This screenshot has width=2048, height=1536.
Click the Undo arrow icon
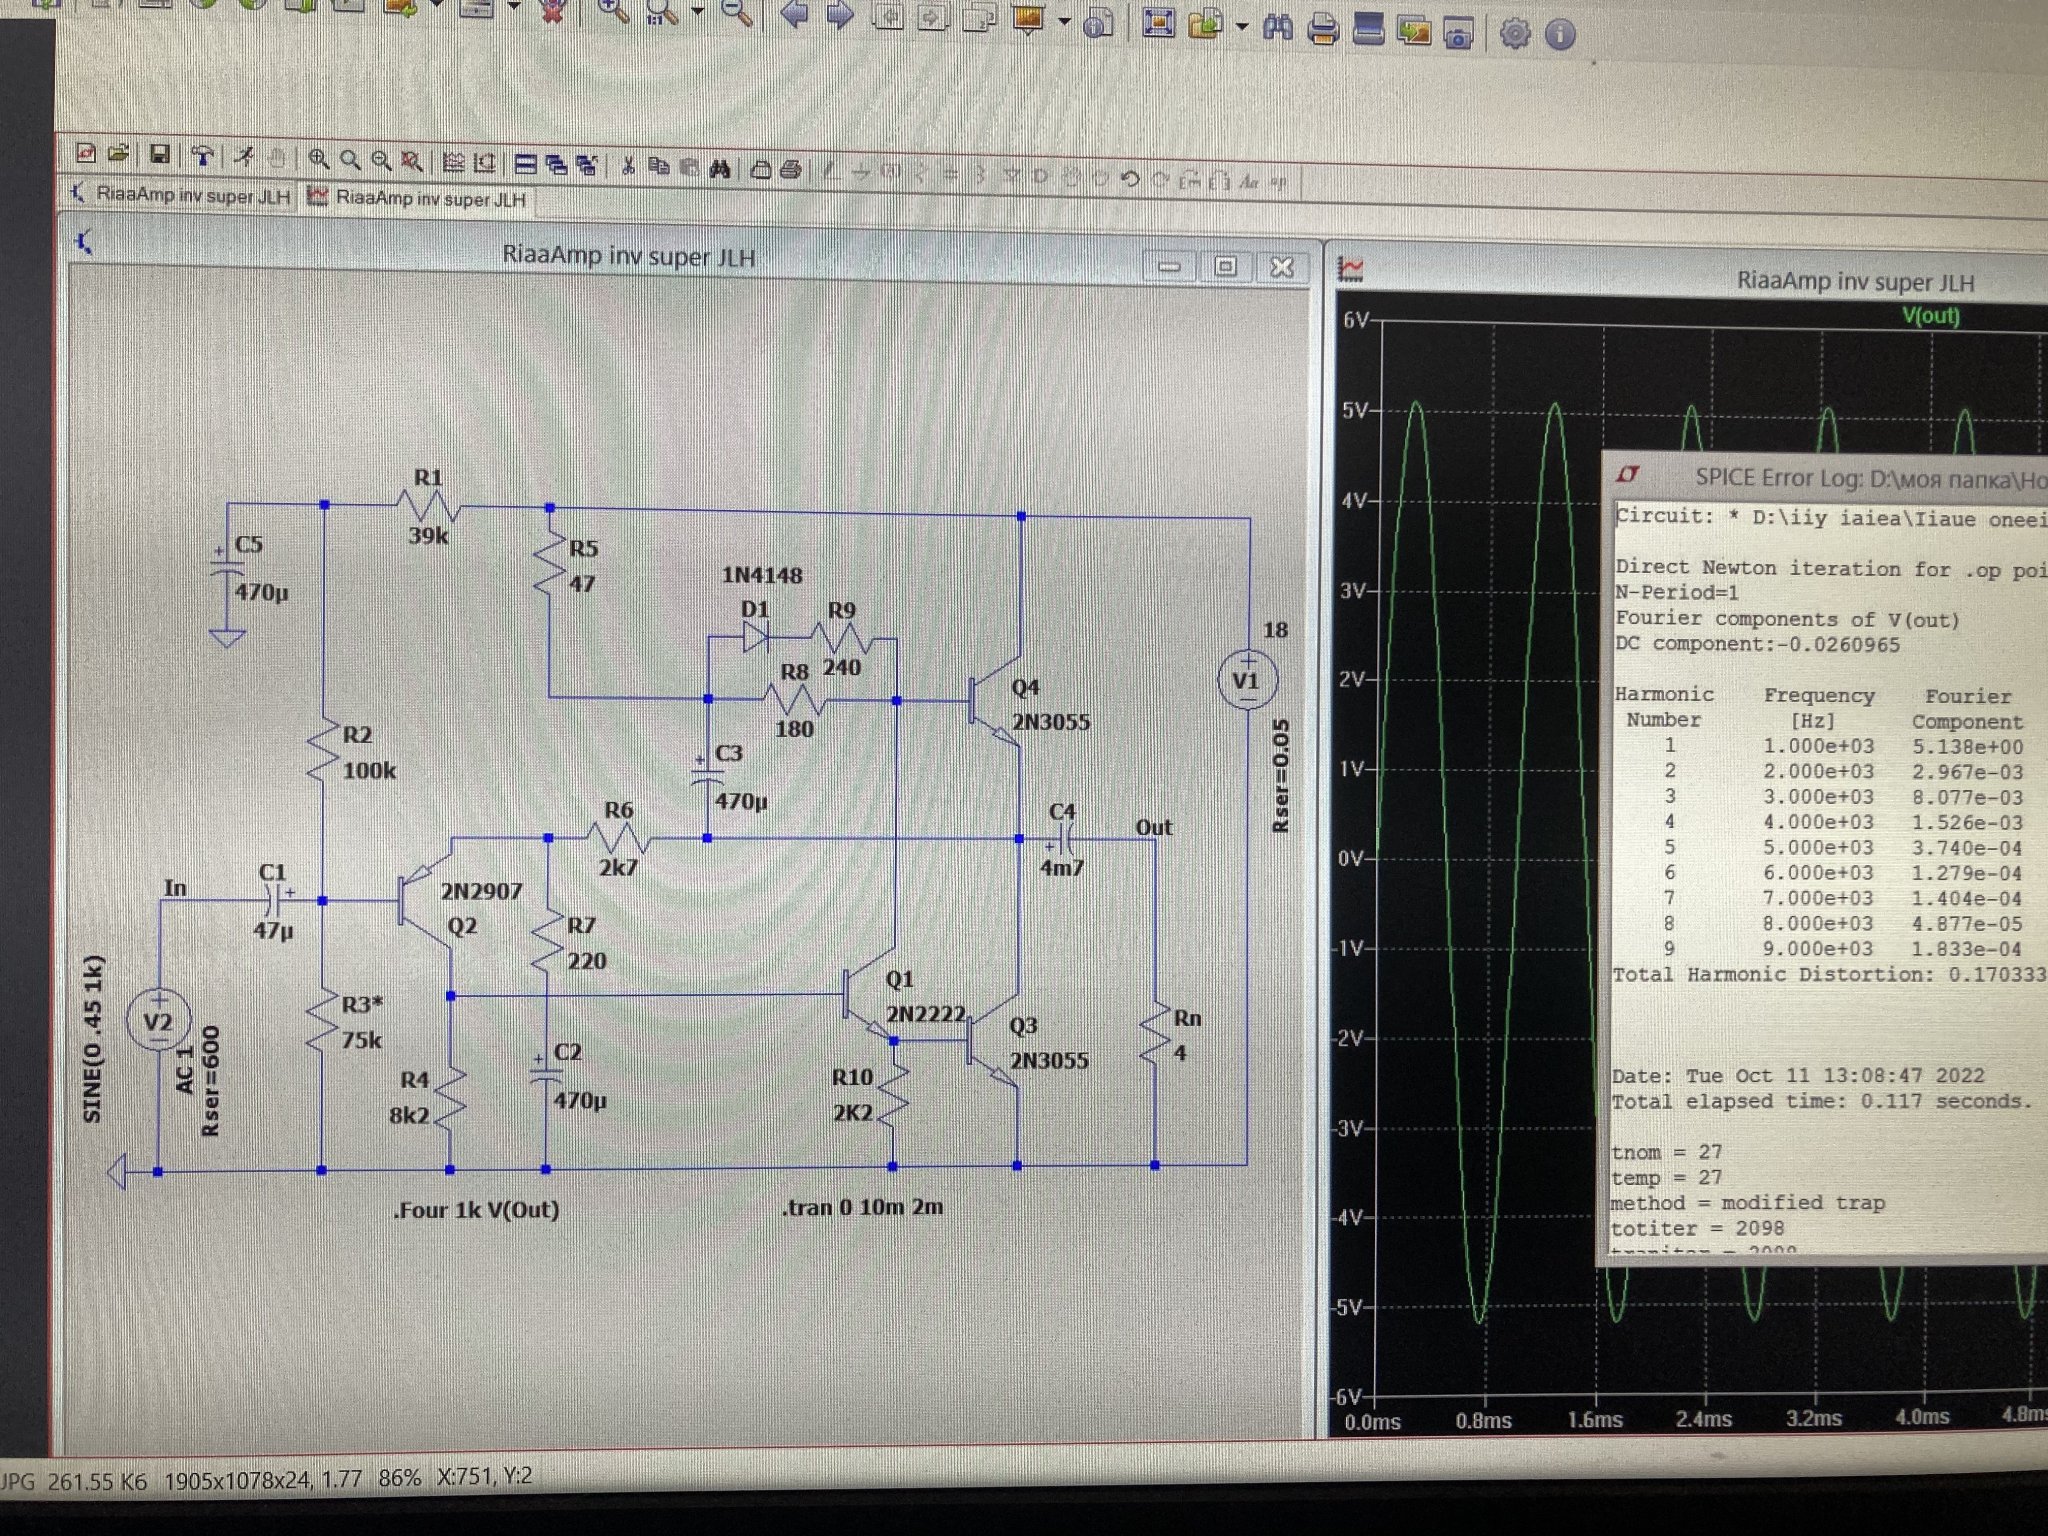(x=1131, y=180)
